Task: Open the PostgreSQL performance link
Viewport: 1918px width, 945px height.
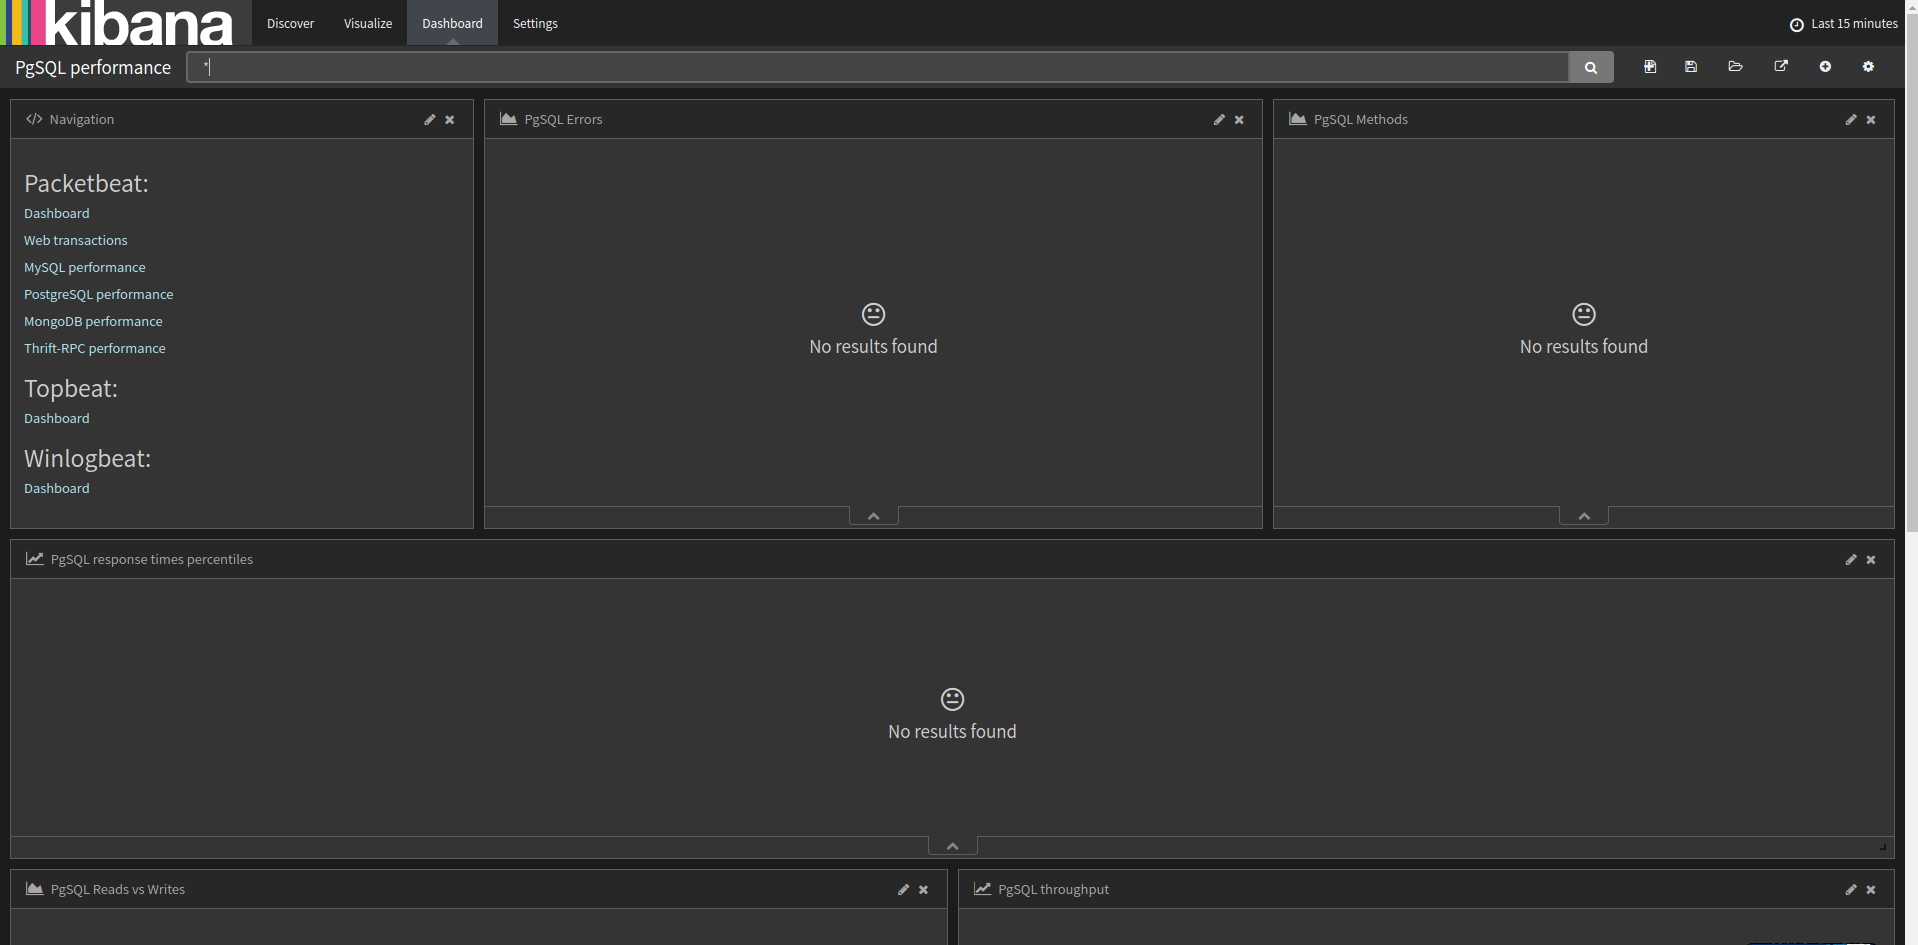Action: coord(99,295)
